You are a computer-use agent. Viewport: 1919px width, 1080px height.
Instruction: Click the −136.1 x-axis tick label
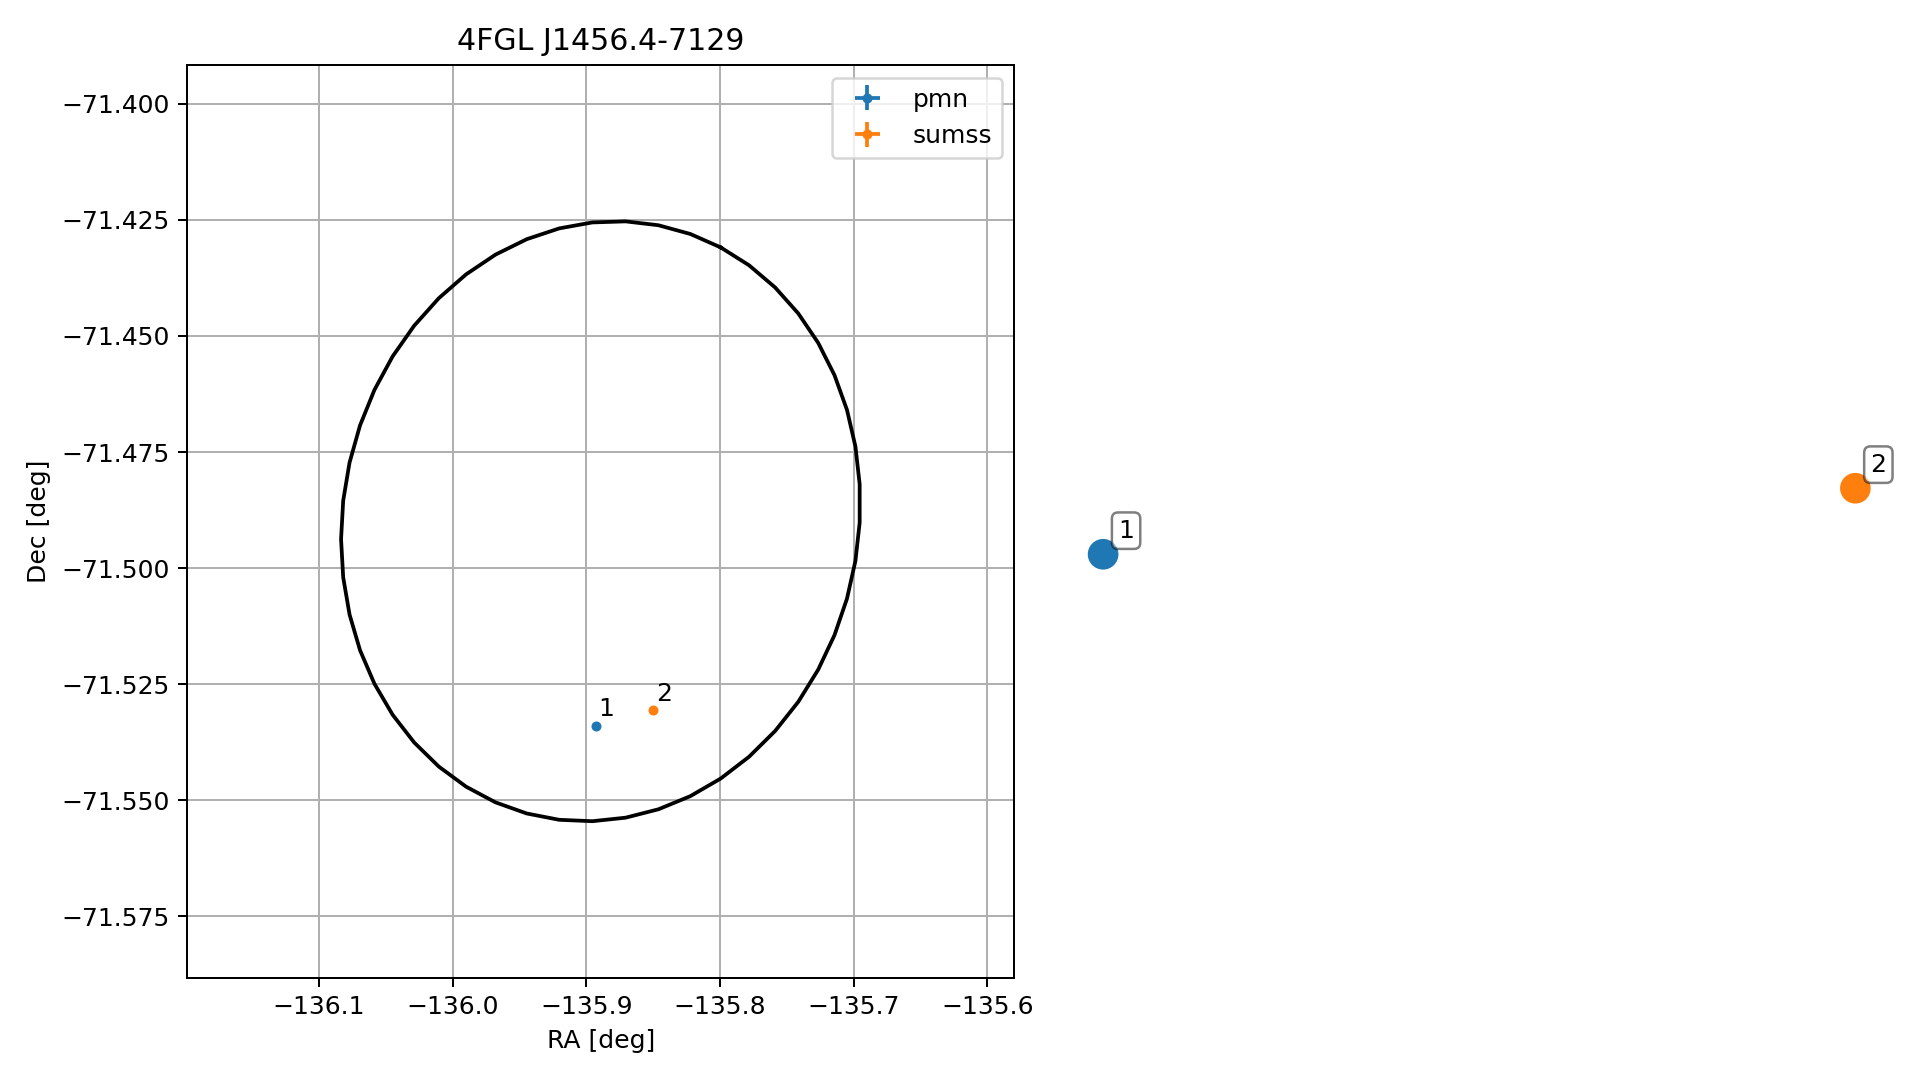[319, 1006]
